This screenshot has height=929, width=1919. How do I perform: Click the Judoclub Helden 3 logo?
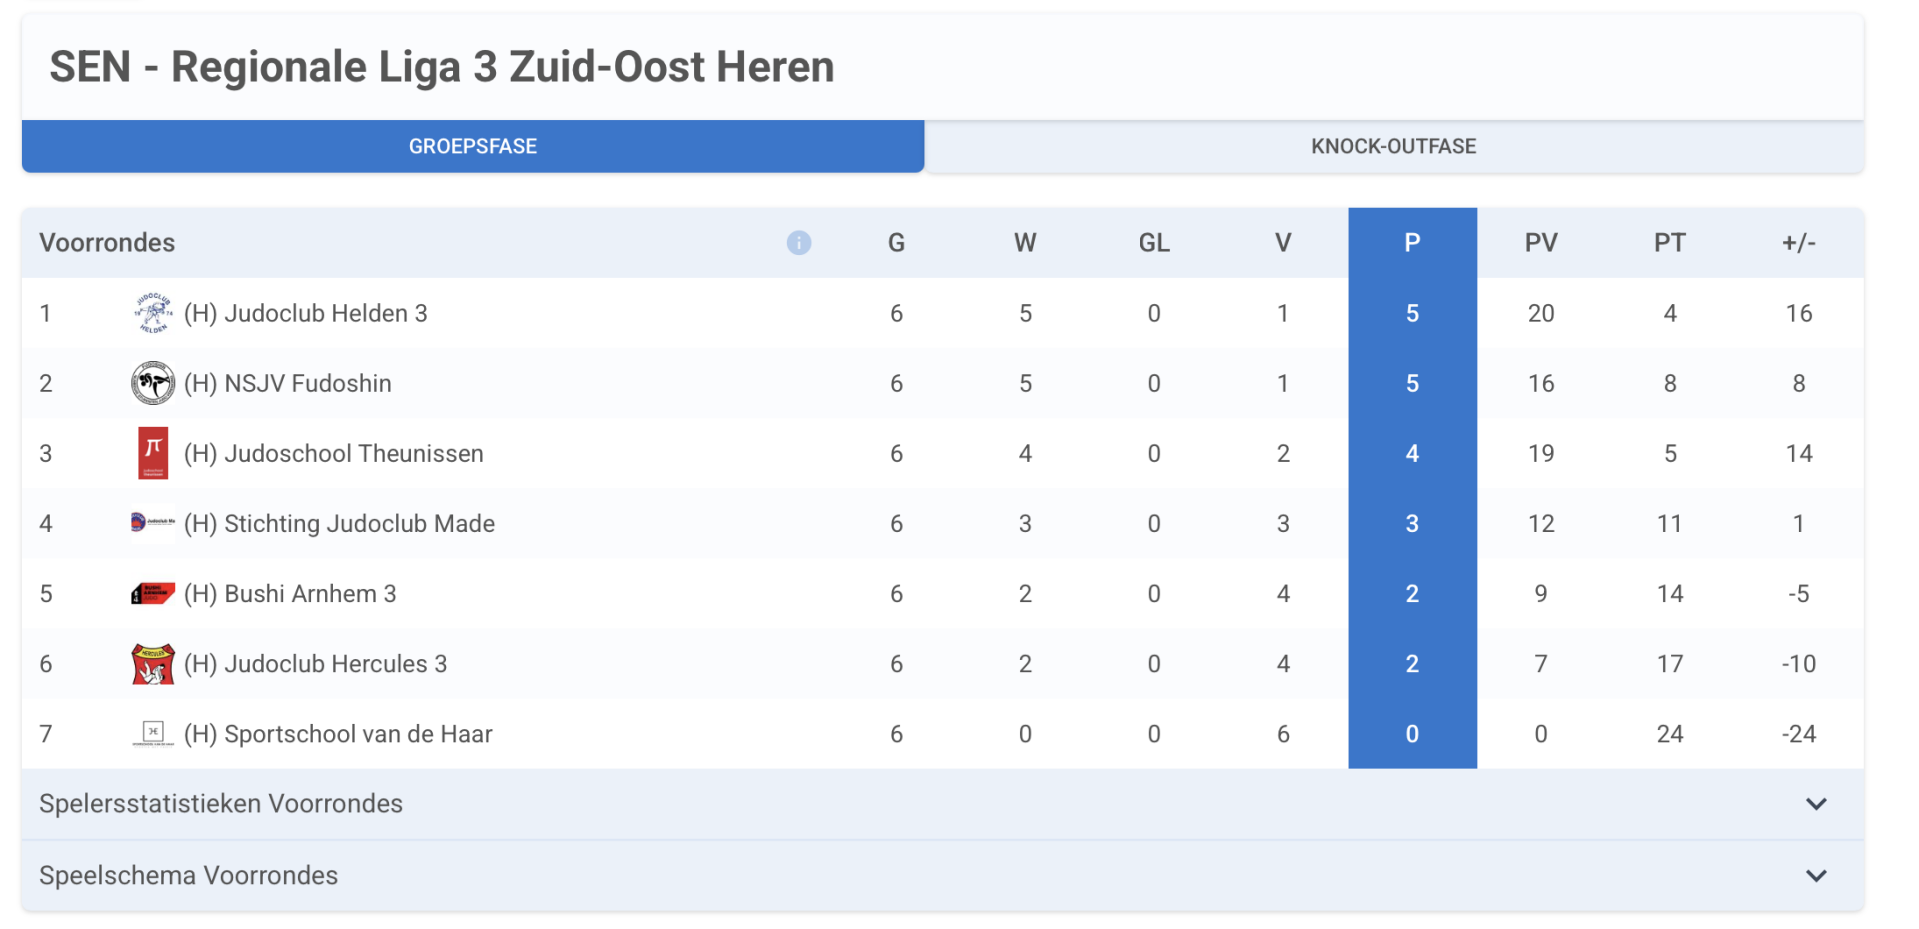[x=153, y=313]
